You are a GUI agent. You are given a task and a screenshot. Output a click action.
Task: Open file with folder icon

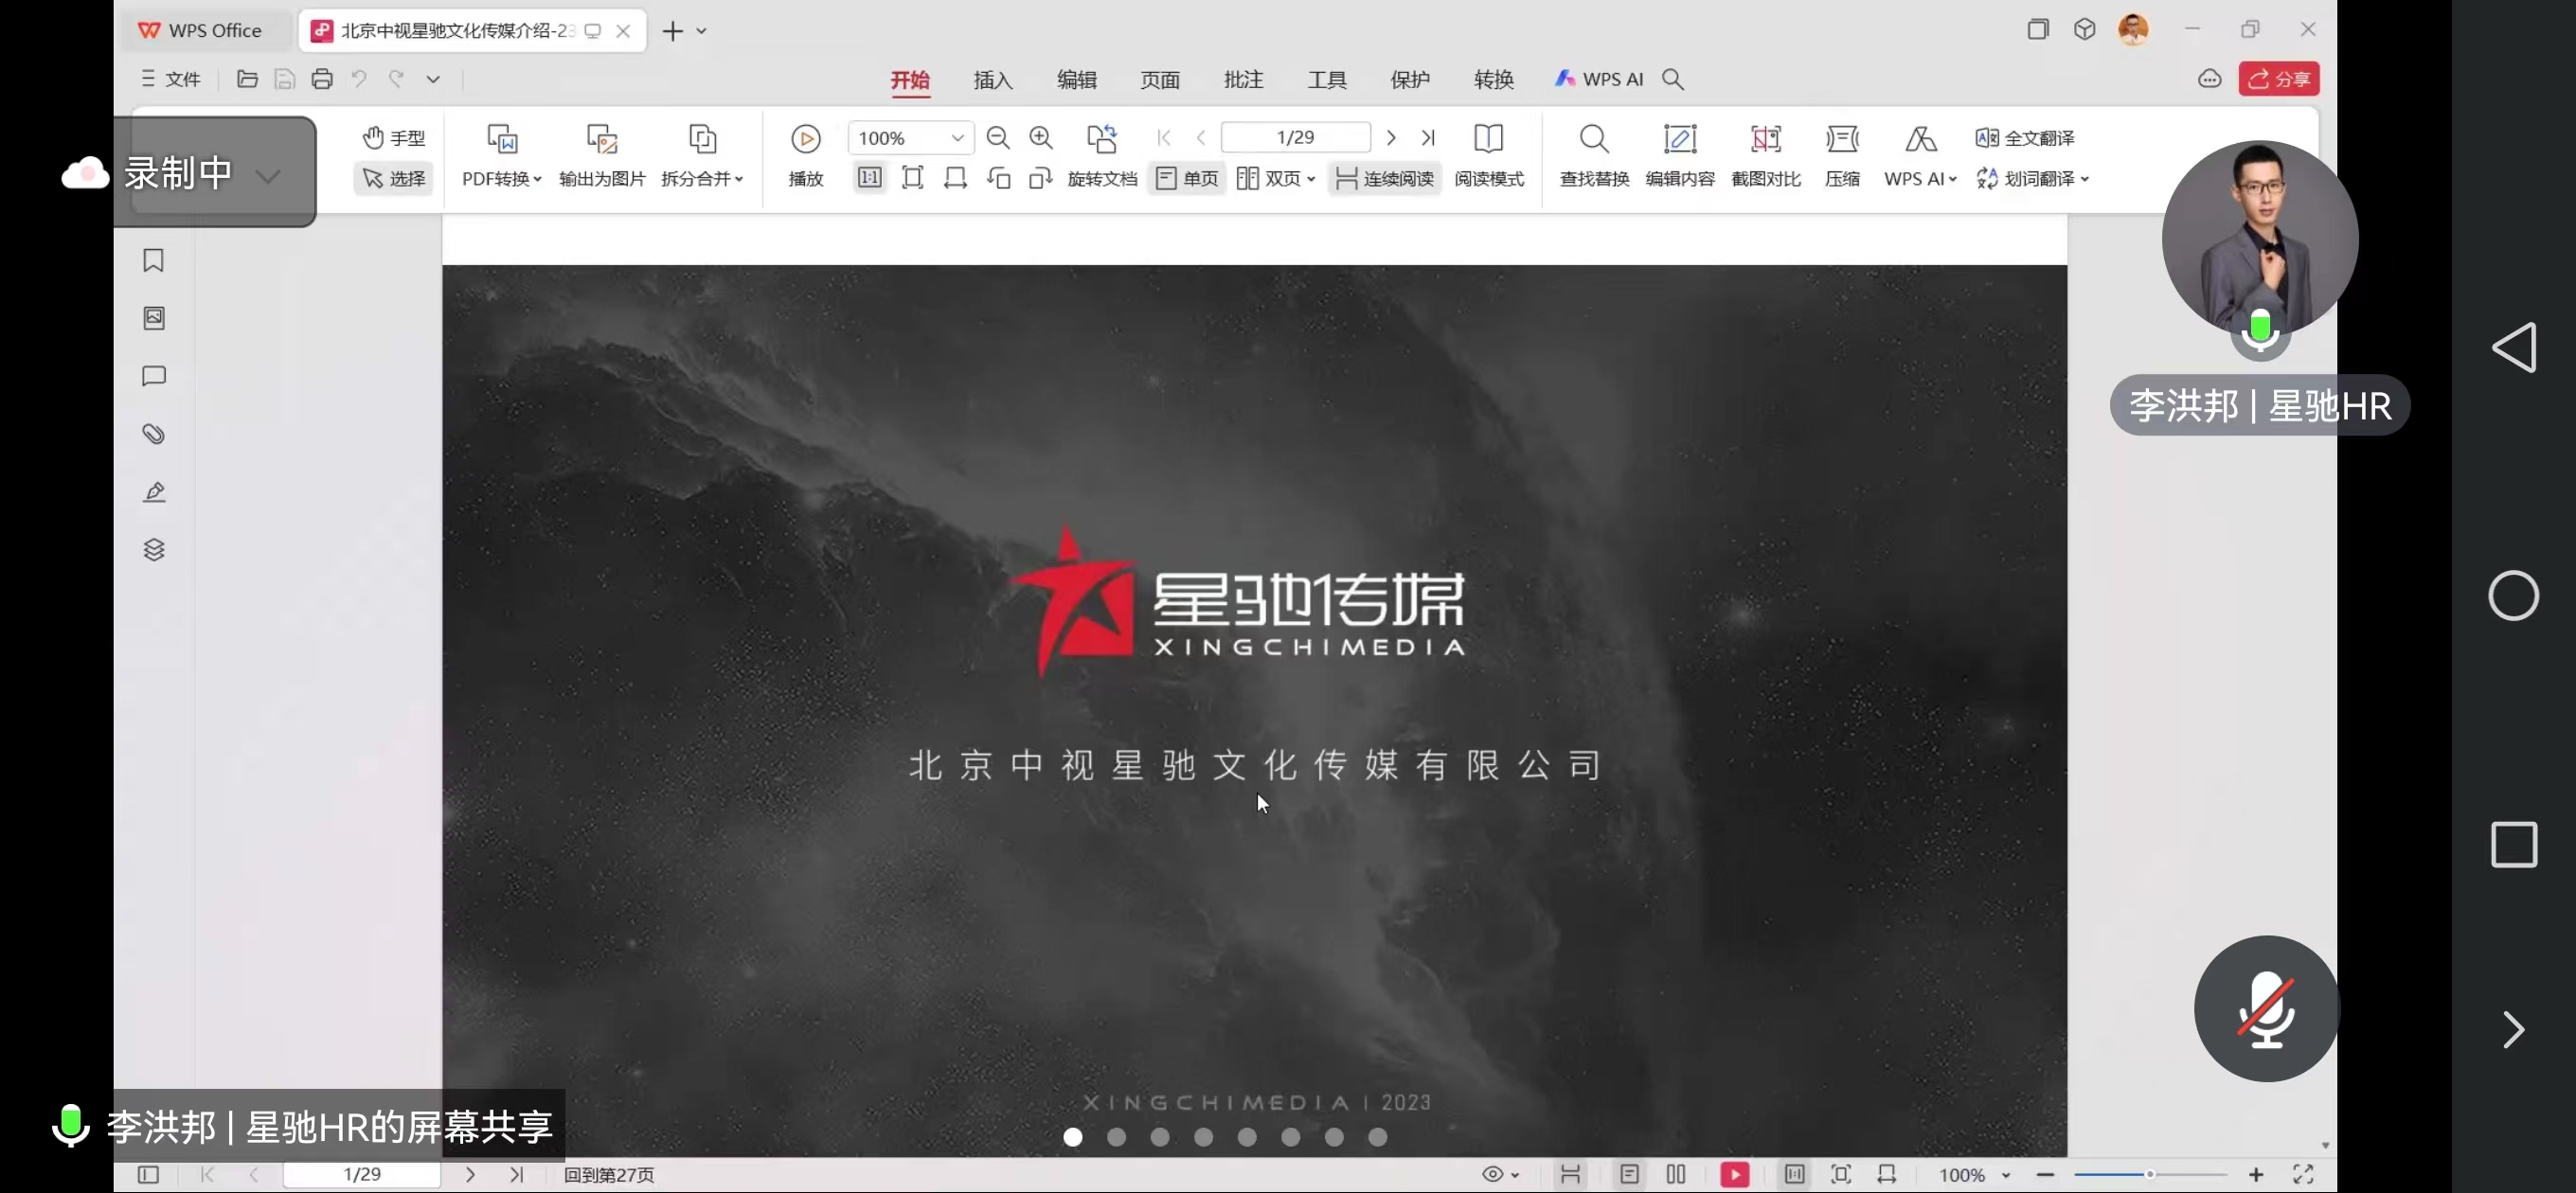(x=247, y=79)
